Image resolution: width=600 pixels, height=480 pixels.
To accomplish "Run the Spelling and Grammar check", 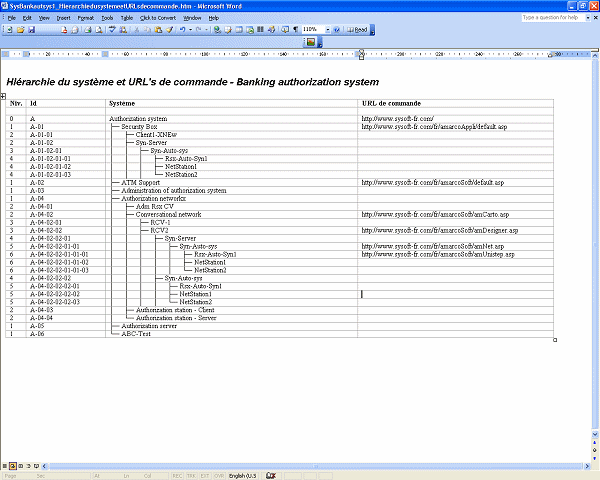I will pyautogui.click(x=112, y=29).
